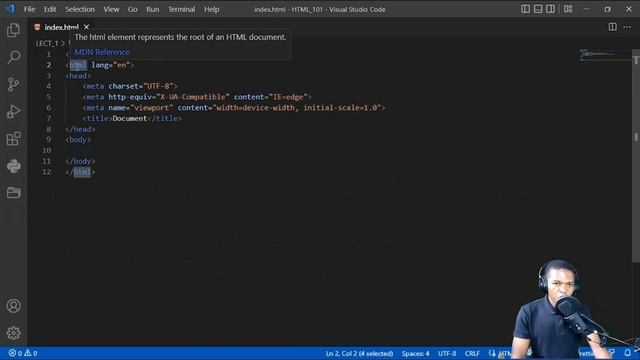Click the "IE=edge" content value
Viewport: 640px width, 360px height.
[x=289, y=97]
